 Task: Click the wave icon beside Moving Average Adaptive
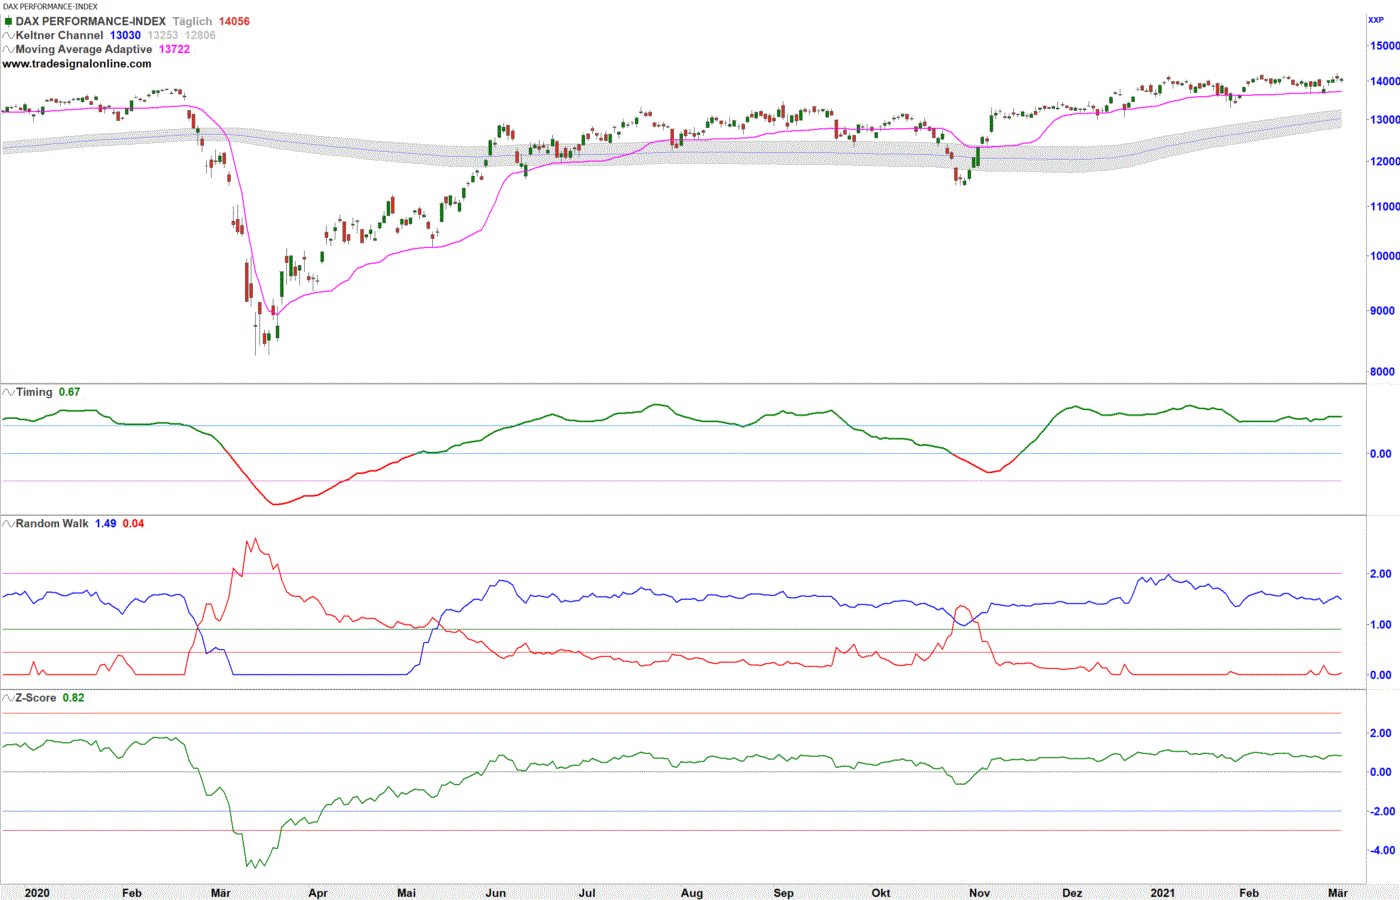pyautogui.click(x=8, y=50)
